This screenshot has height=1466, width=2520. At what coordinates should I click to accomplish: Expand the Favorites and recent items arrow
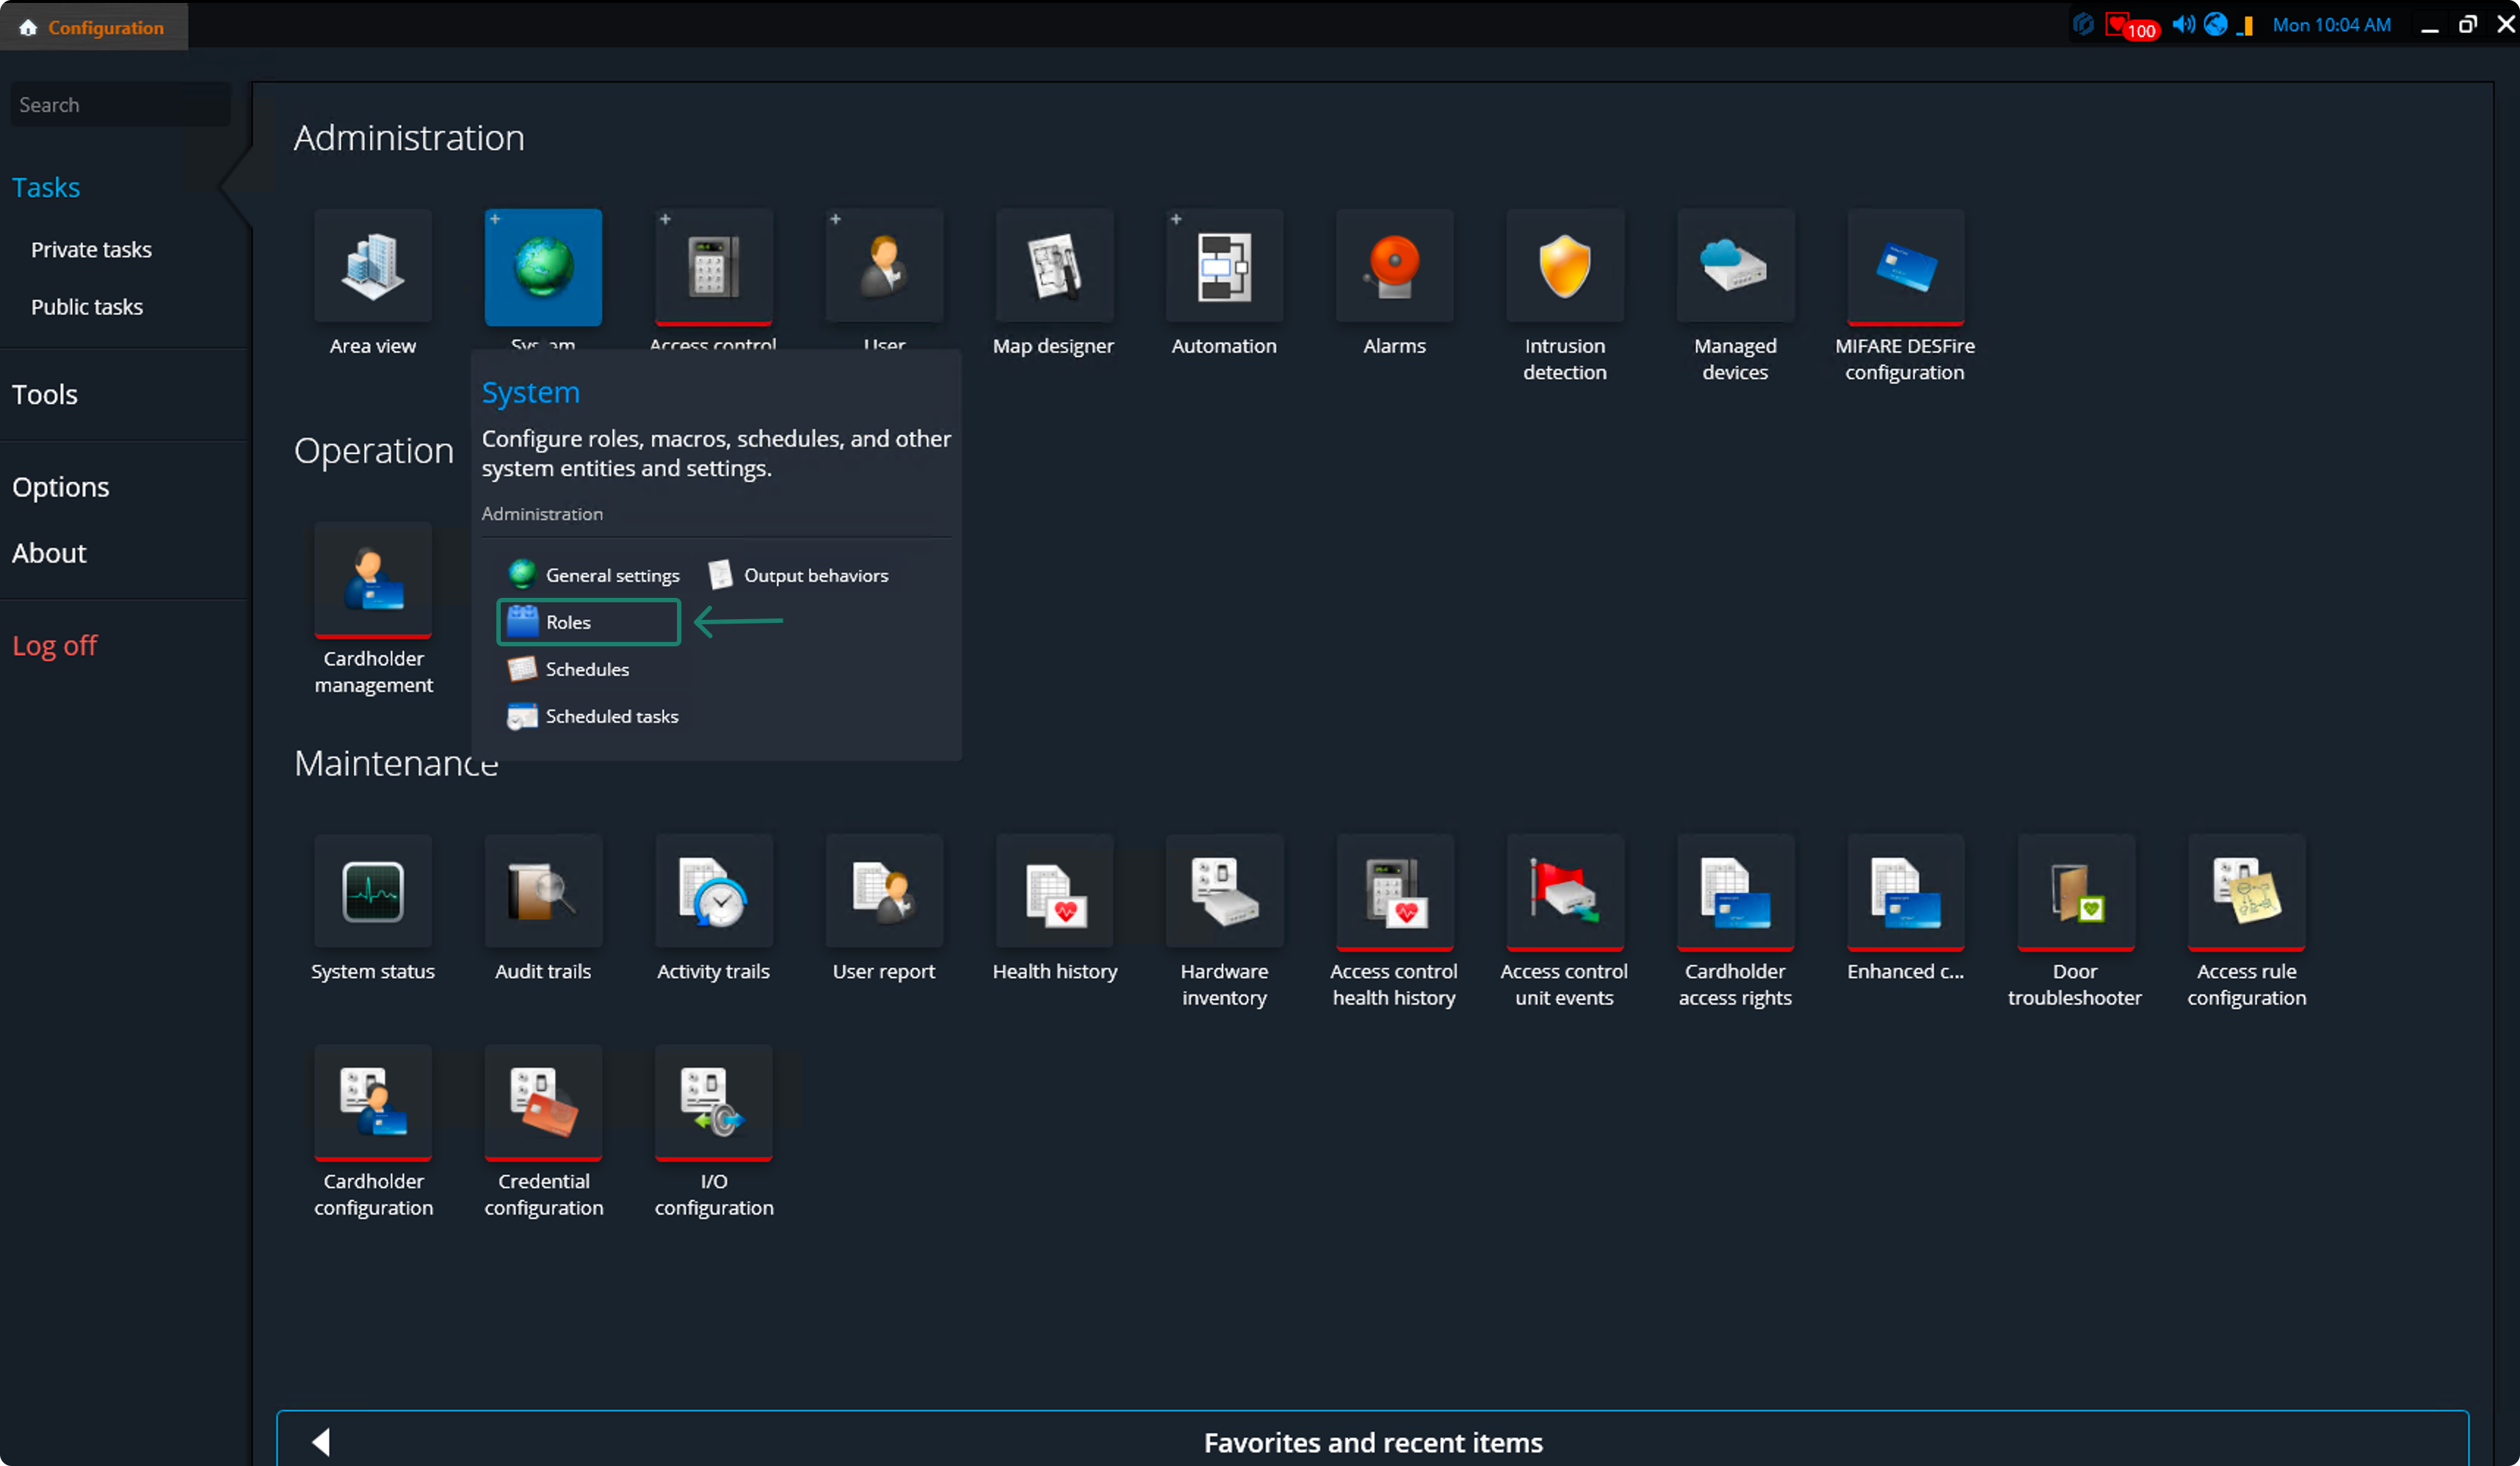tap(321, 1441)
